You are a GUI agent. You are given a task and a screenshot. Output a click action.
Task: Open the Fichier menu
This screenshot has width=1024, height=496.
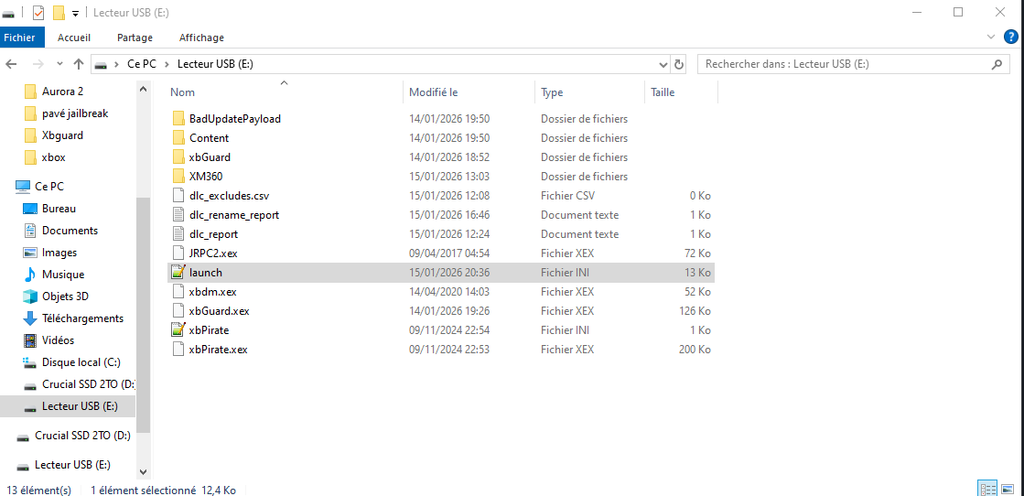pos(19,37)
